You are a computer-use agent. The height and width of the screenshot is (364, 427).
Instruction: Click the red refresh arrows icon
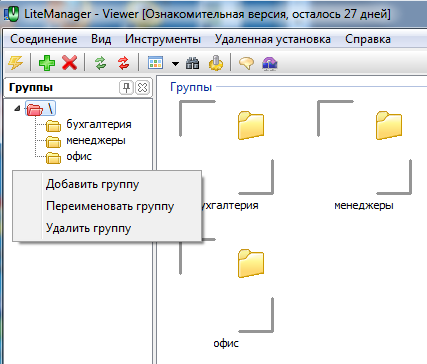click(124, 63)
